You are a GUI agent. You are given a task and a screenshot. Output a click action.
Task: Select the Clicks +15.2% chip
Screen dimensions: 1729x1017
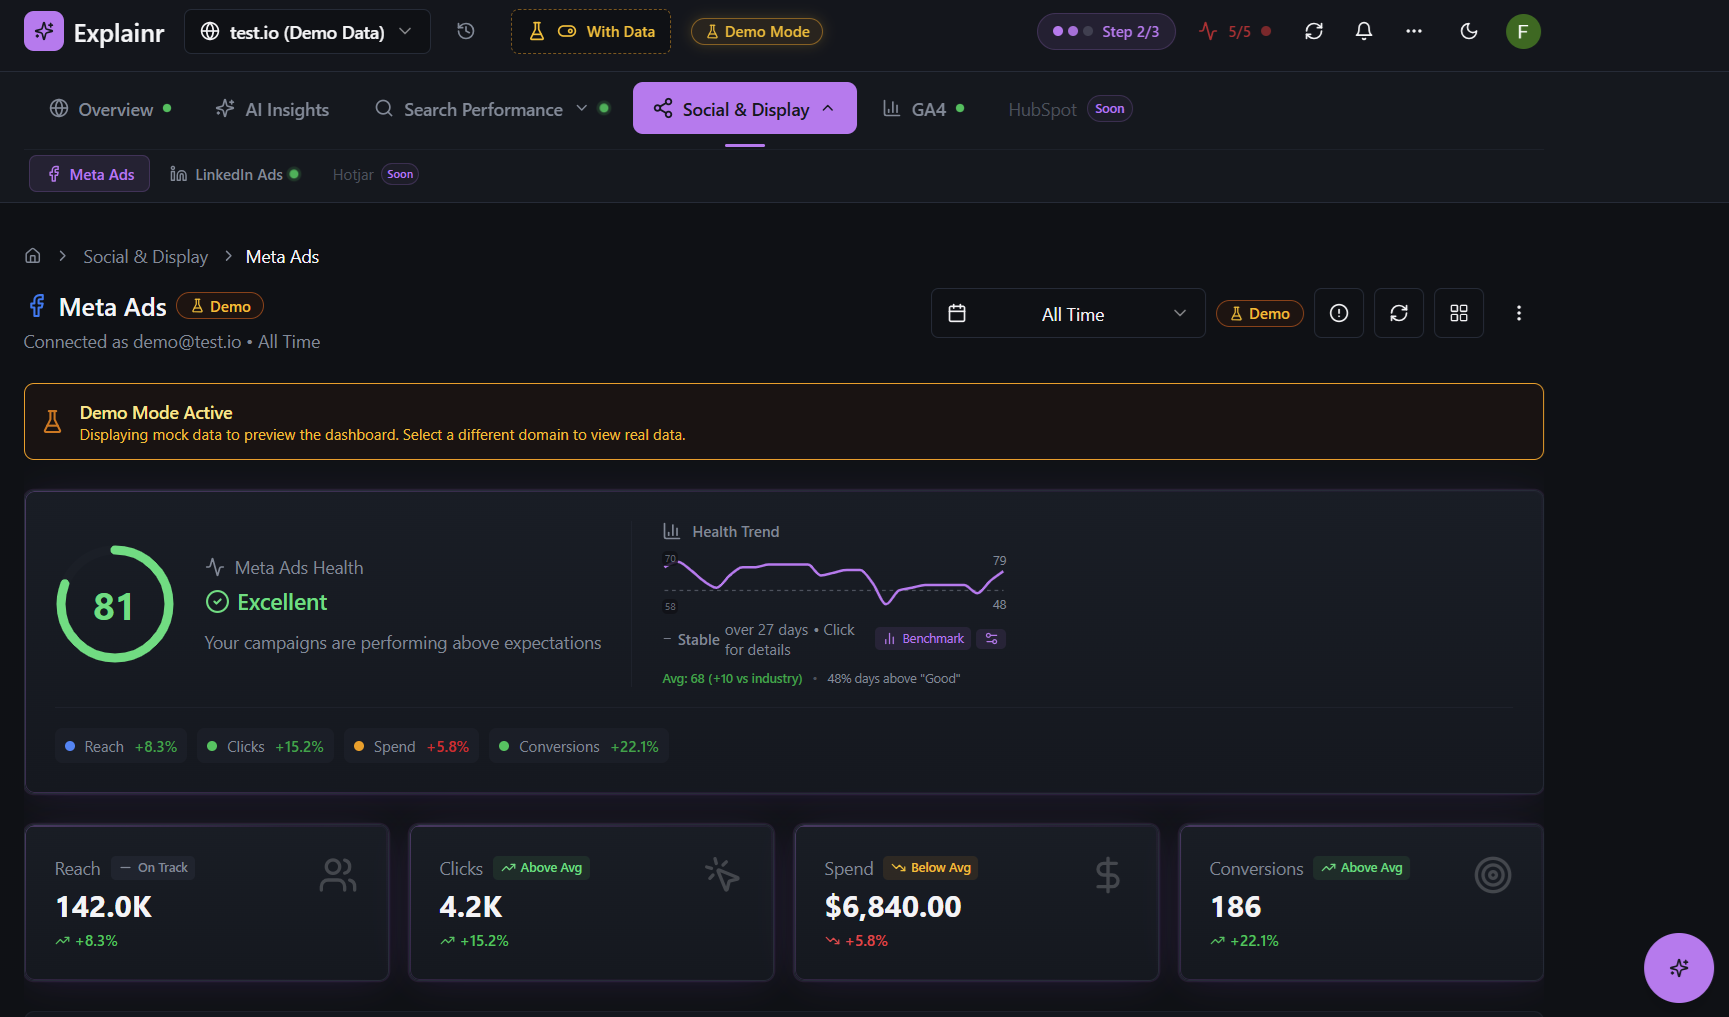click(265, 747)
